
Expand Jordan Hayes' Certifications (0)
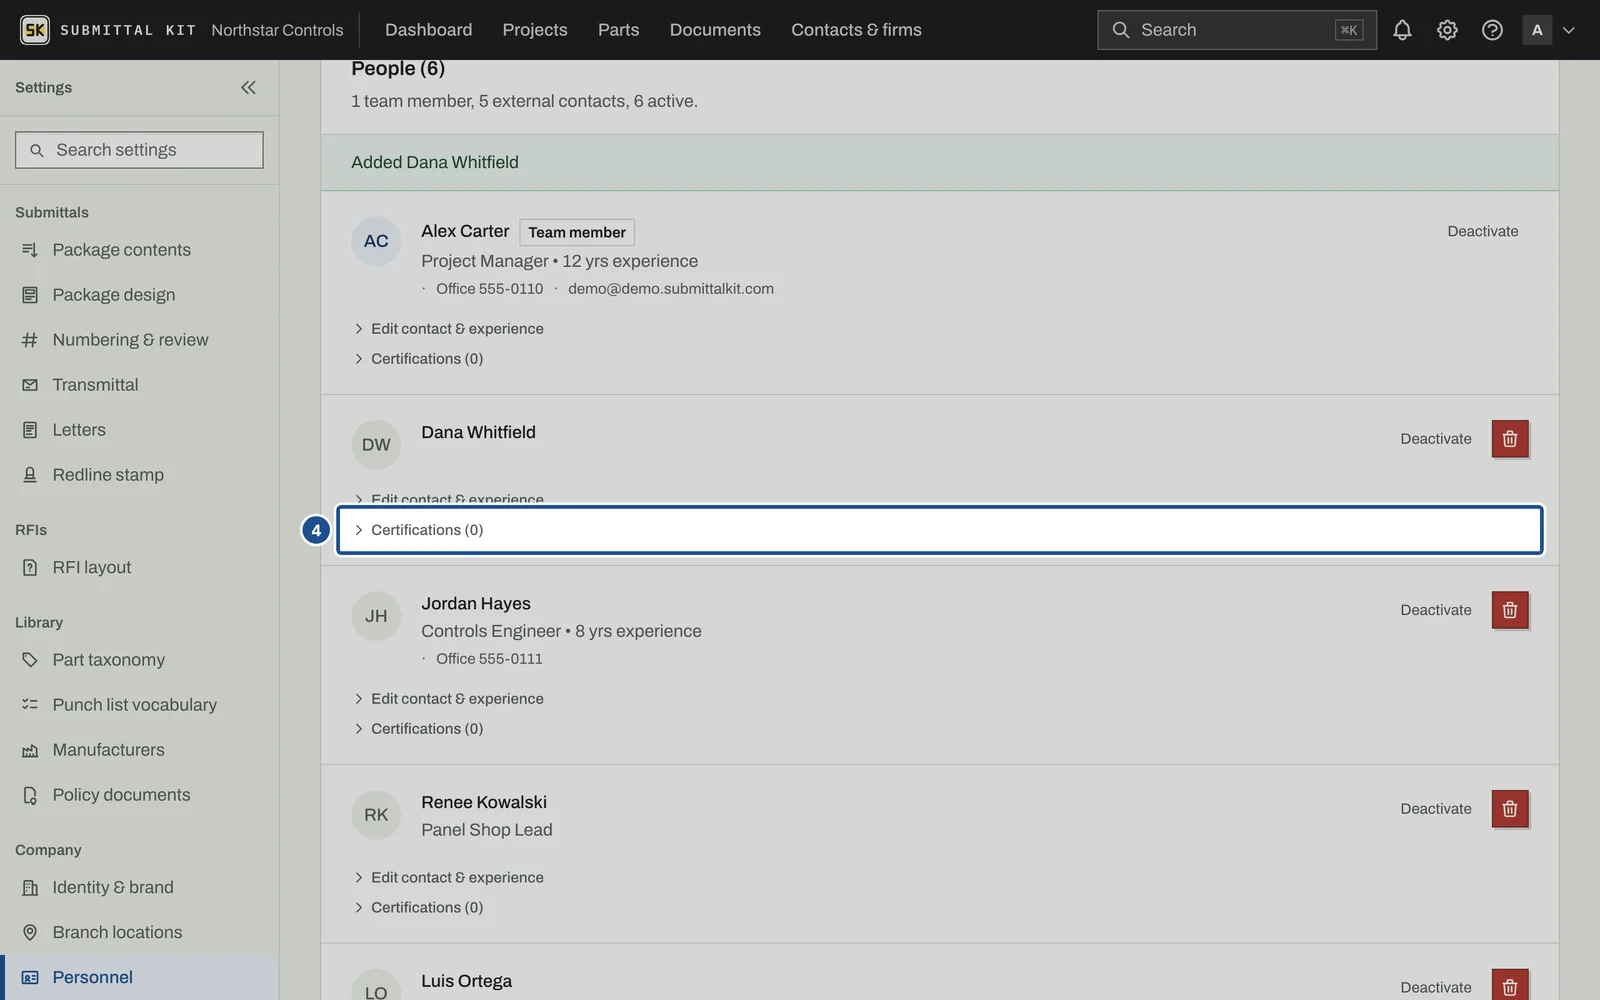pyautogui.click(x=419, y=729)
